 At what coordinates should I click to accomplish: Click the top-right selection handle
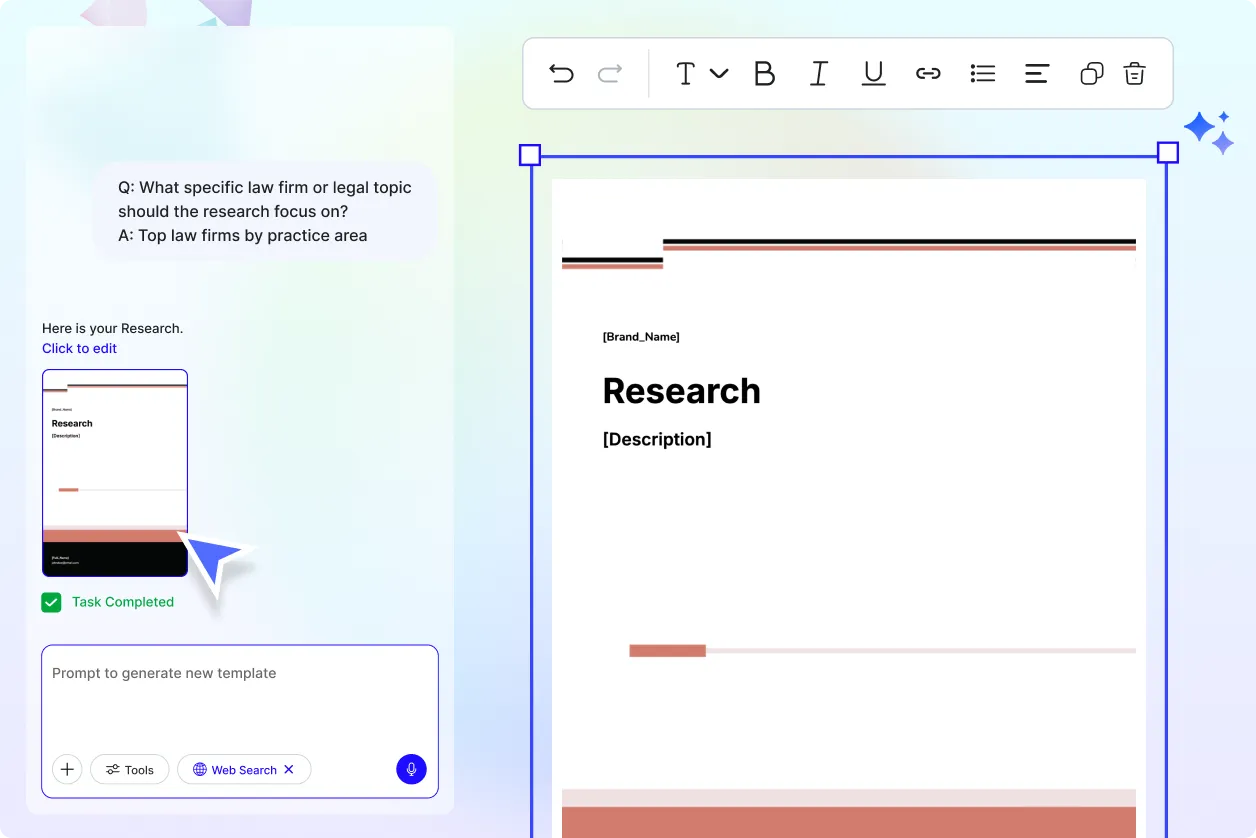(x=1168, y=152)
